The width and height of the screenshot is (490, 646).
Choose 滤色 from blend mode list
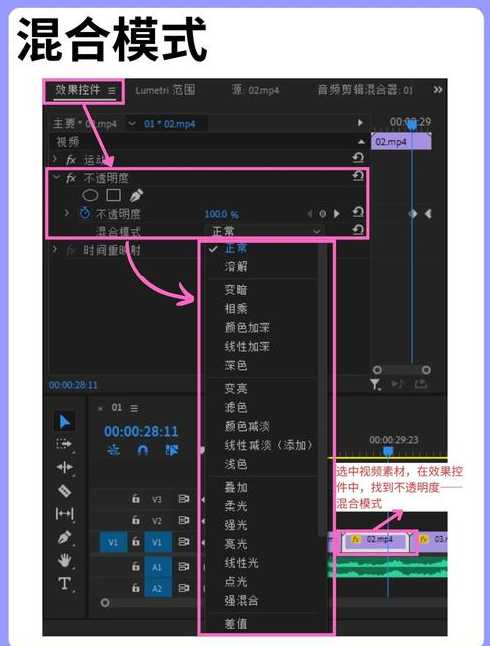pyautogui.click(x=236, y=407)
